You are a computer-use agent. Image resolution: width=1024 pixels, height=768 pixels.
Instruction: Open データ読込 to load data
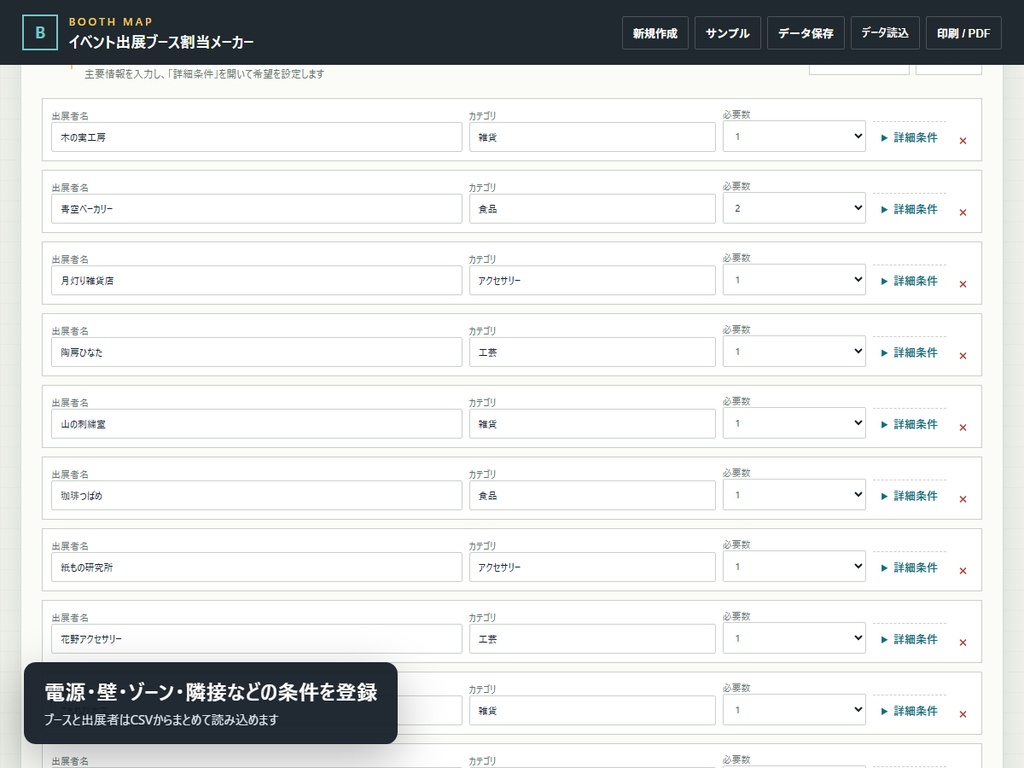(885, 33)
